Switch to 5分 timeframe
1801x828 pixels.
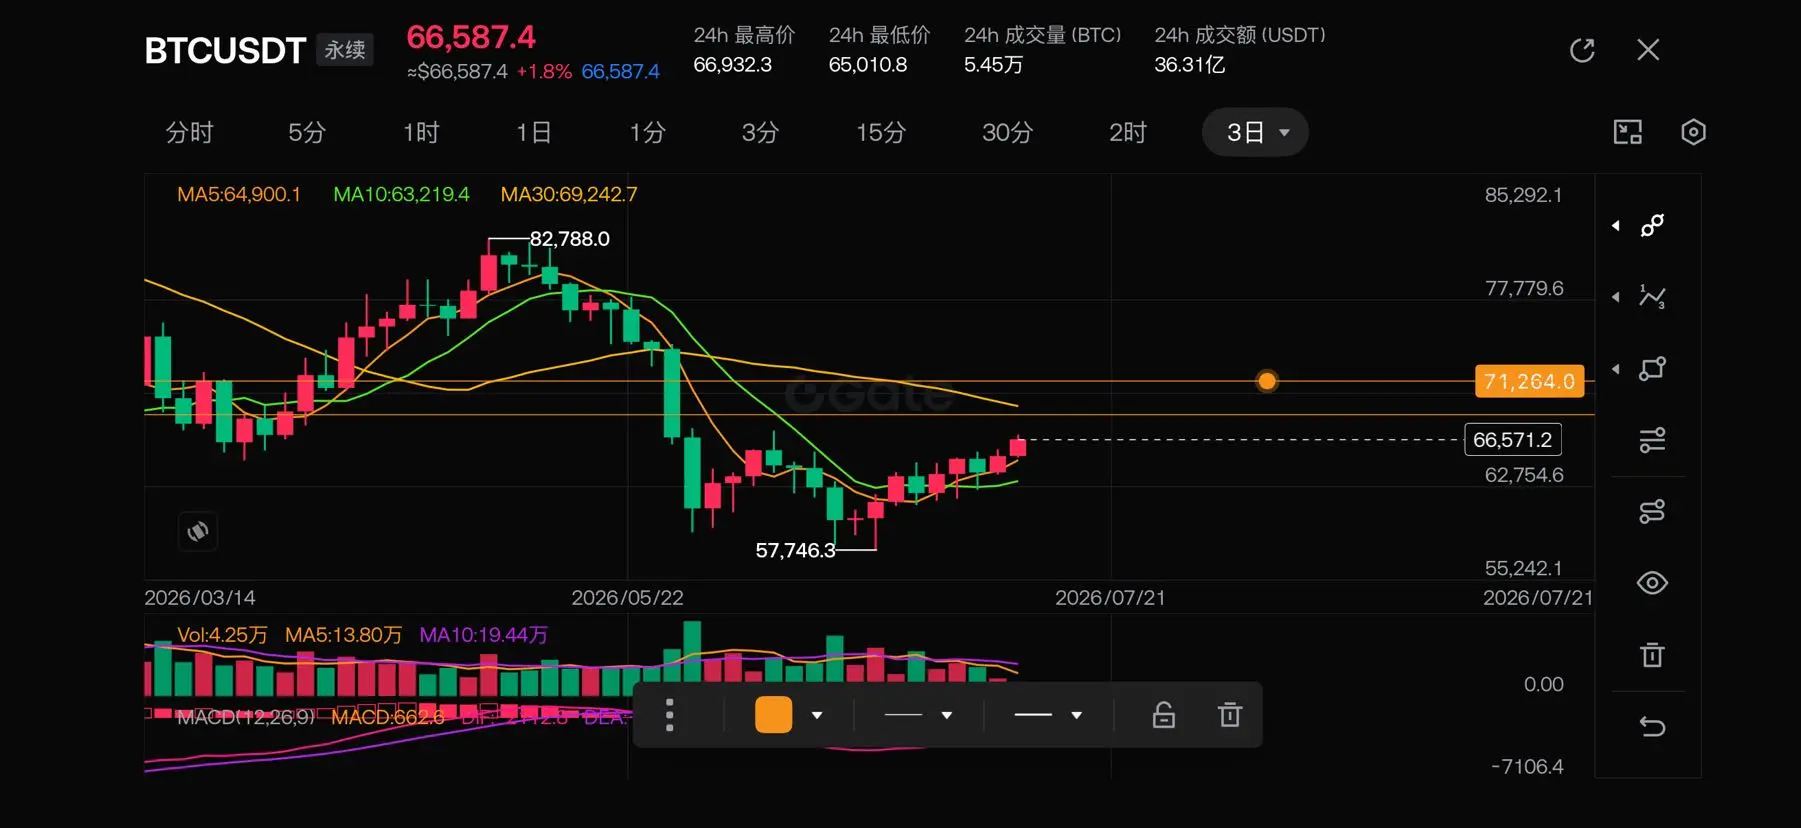pyautogui.click(x=307, y=132)
